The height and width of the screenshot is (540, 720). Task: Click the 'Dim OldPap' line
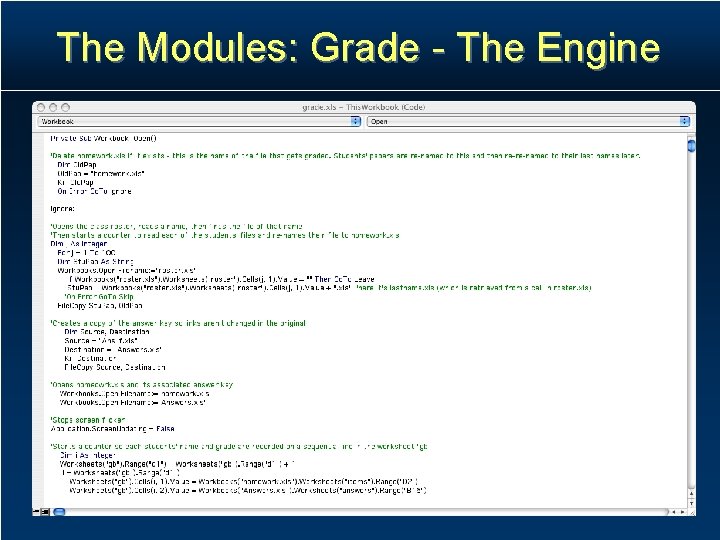[77, 165]
